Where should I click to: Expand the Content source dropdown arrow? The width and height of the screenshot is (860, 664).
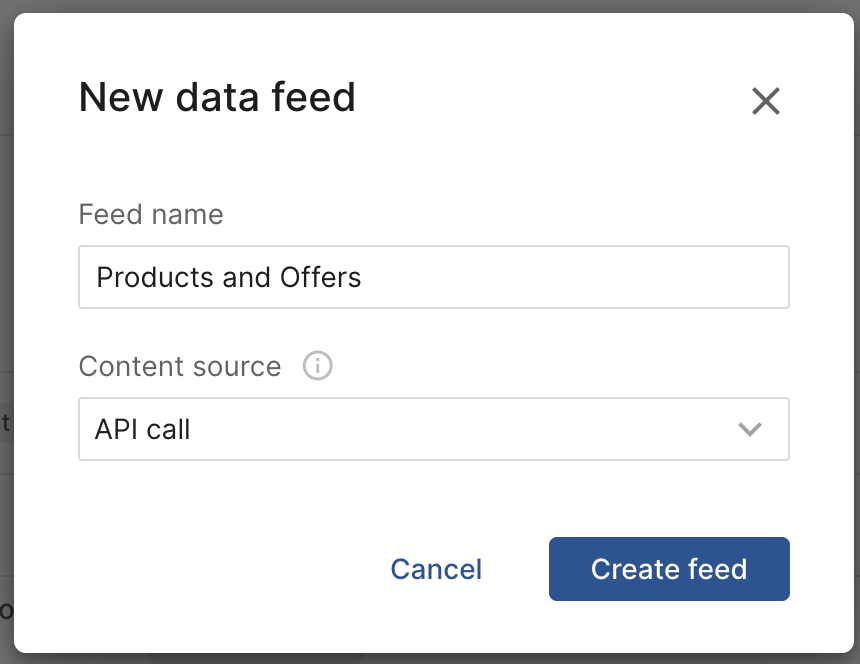(749, 429)
